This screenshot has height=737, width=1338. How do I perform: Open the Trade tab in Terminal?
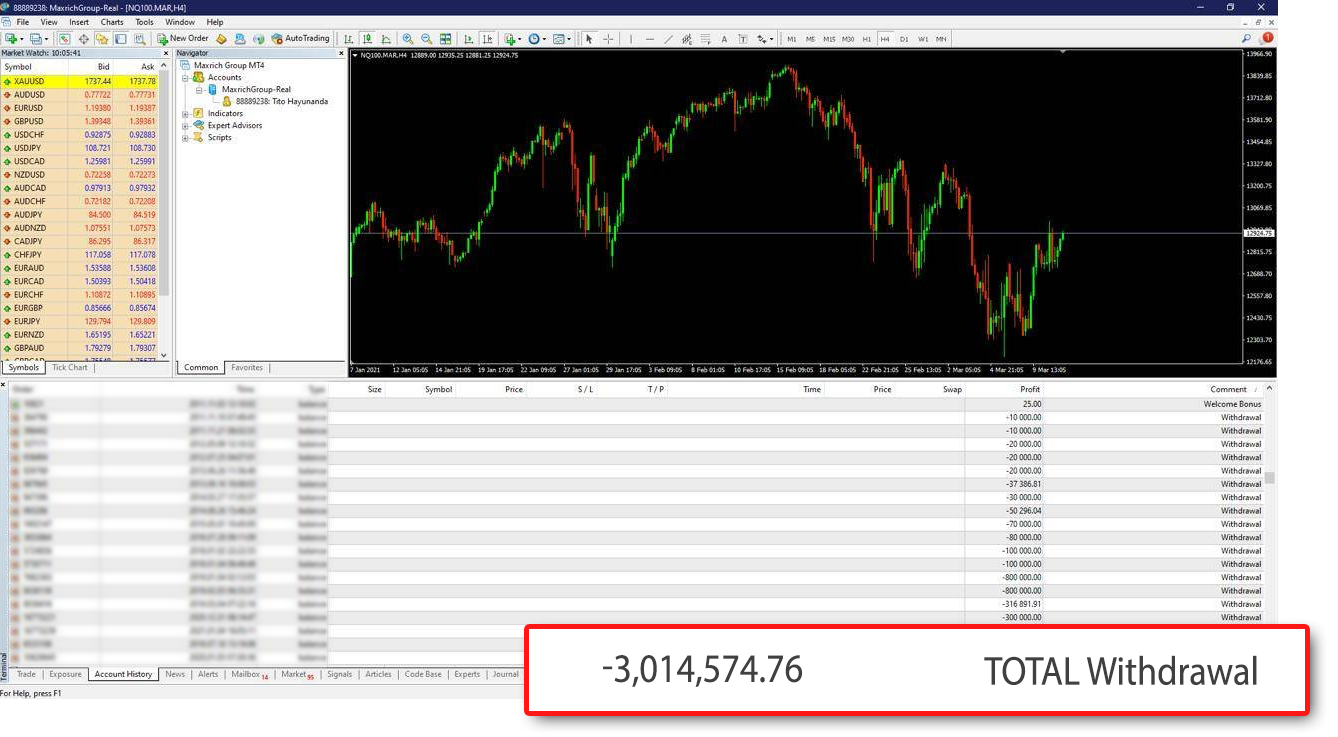[26, 674]
